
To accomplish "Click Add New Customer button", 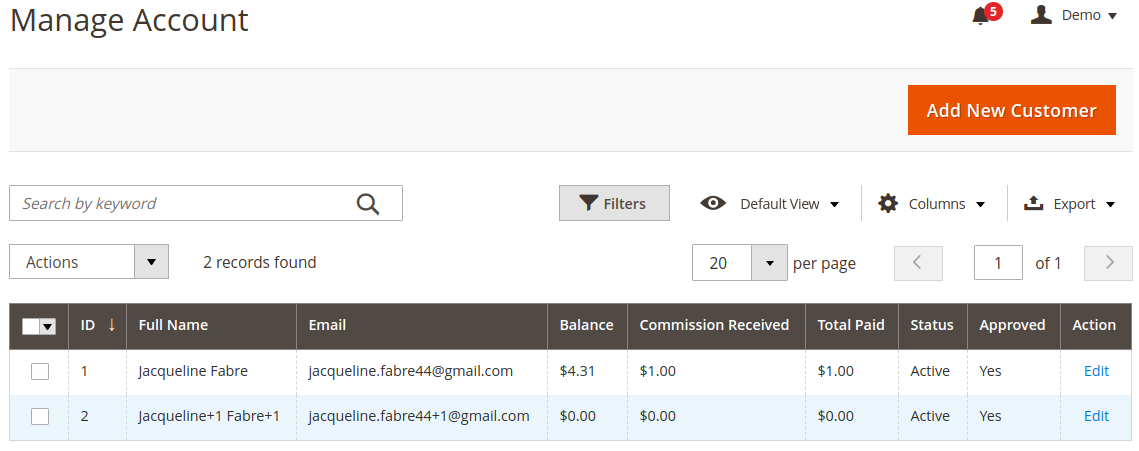I will point(1011,110).
